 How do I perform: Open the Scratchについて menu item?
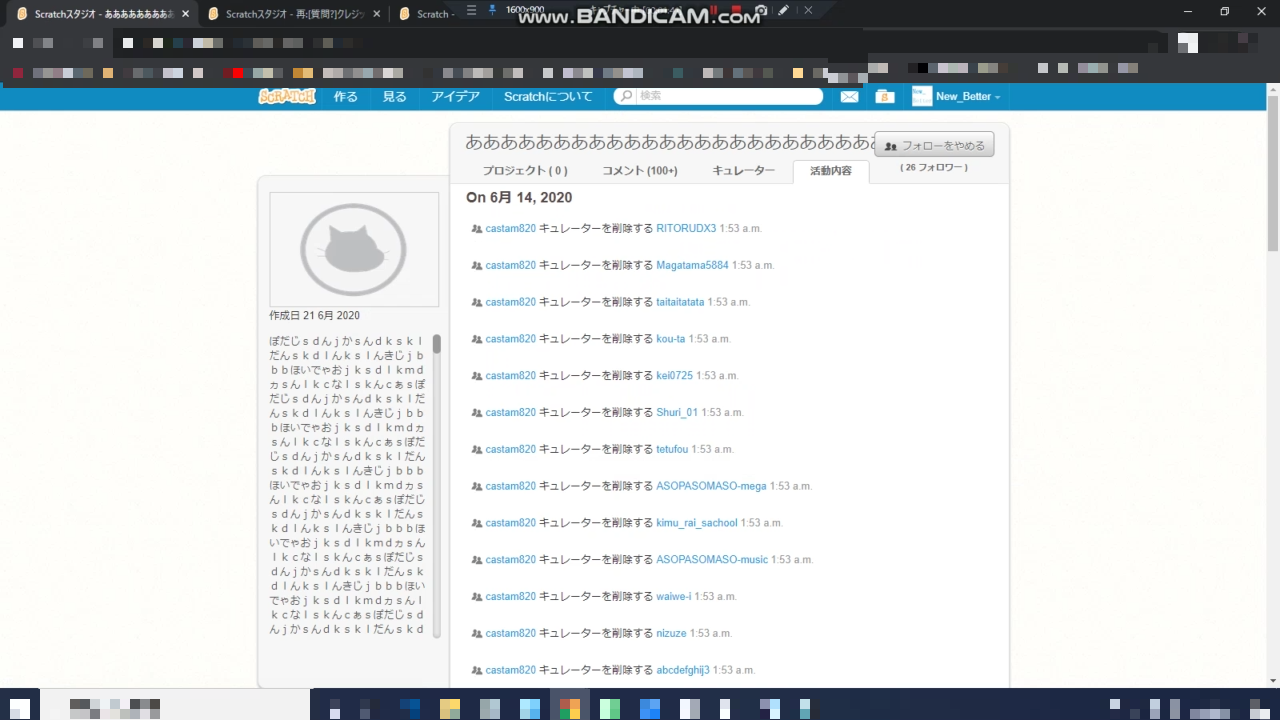pyautogui.click(x=548, y=97)
